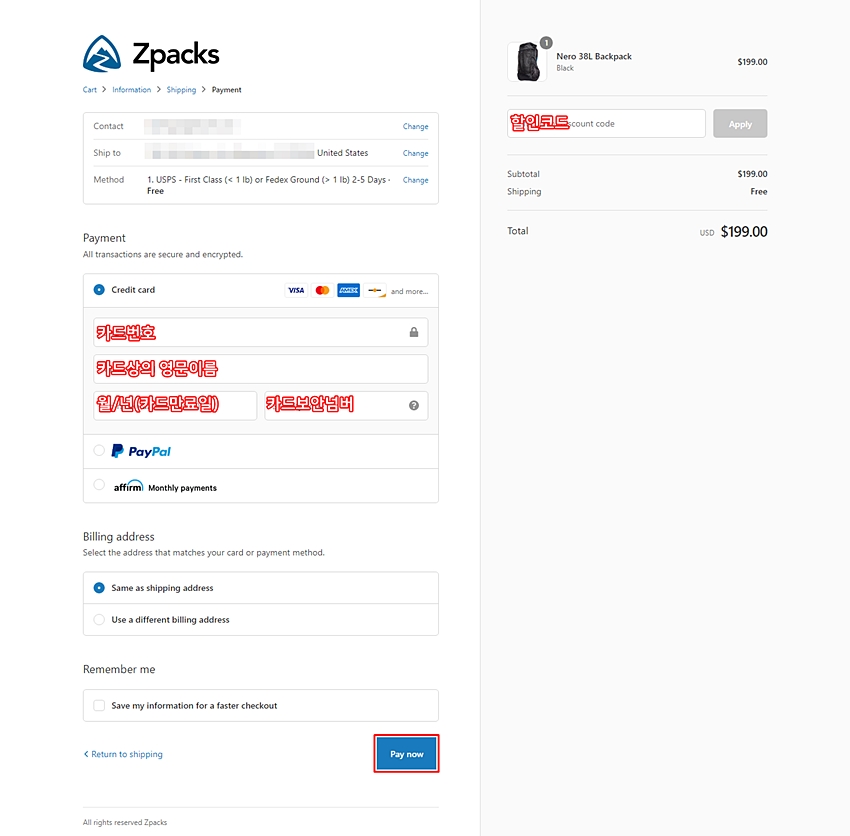Go to the Information breadcrumb step
The image size is (850, 836).
[x=132, y=90]
